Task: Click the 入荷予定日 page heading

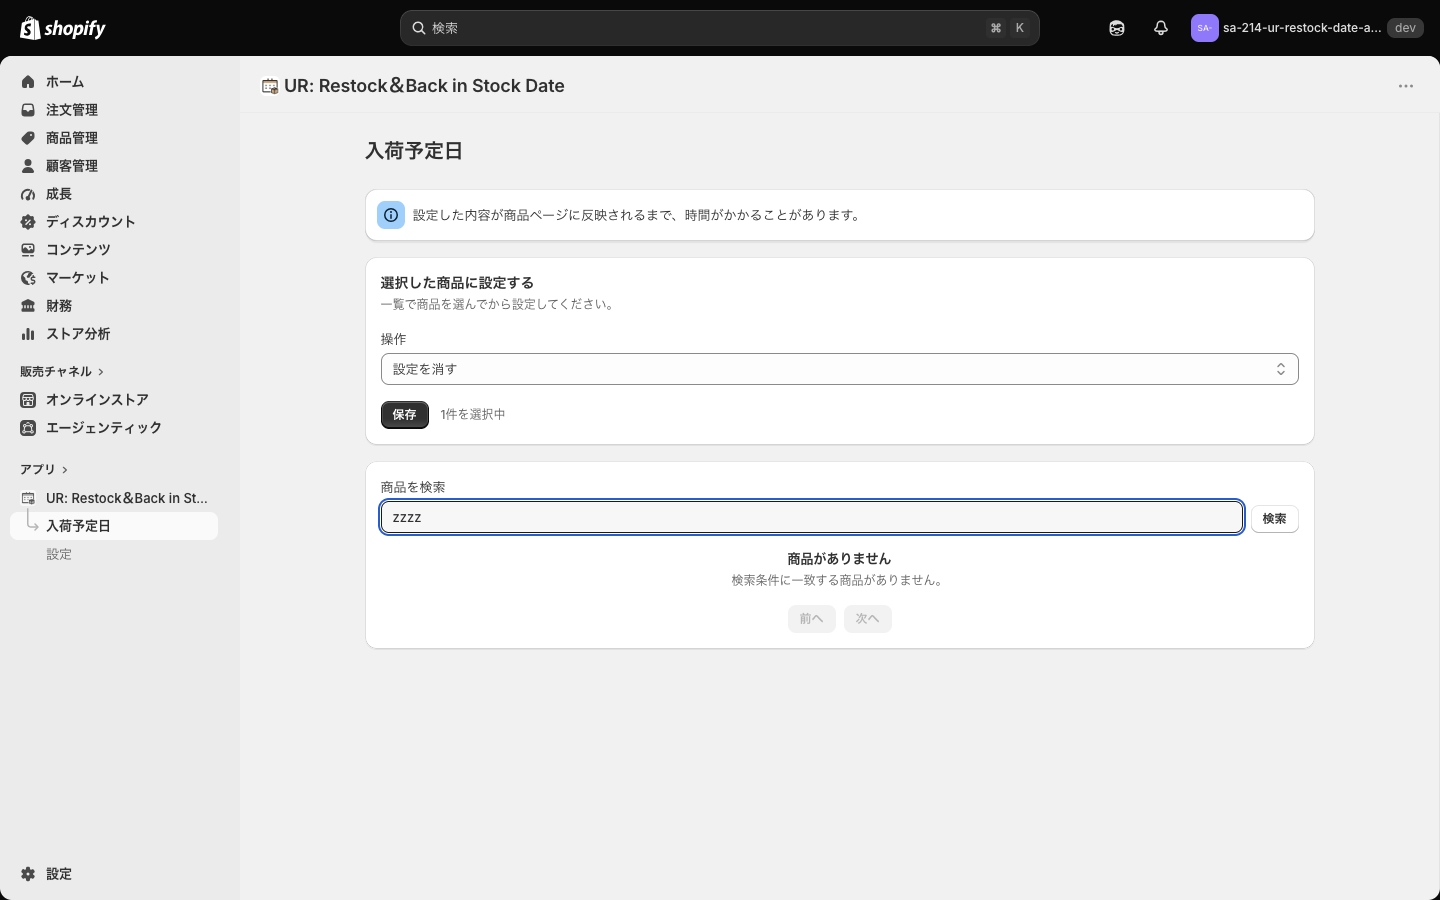Action: [x=414, y=151]
